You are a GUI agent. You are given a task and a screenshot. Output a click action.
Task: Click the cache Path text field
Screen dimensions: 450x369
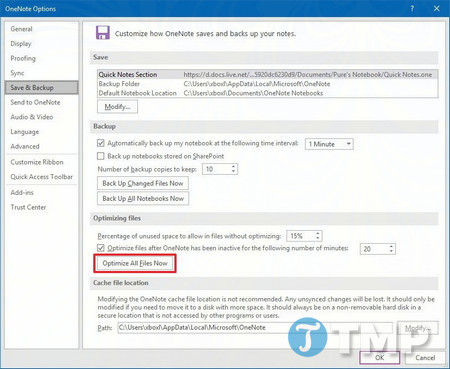(255, 328)
